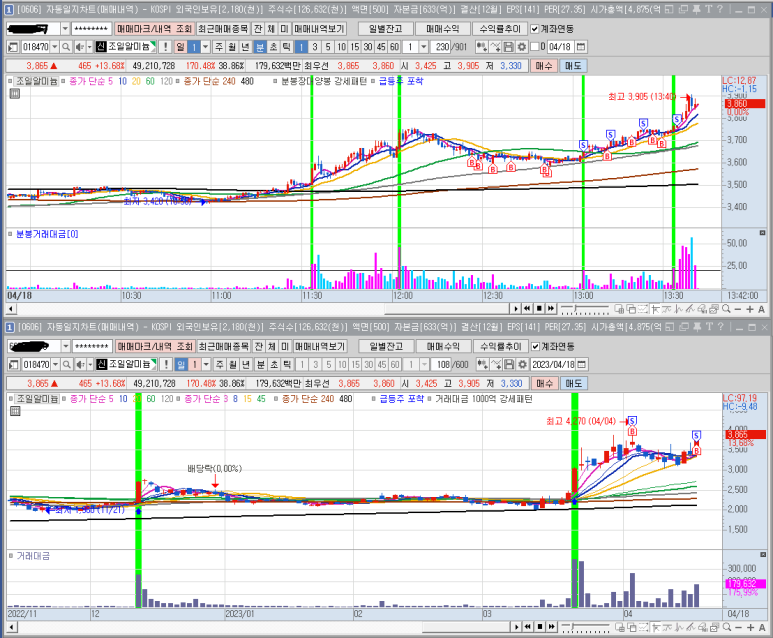The width and height of the screenshot is (773, 638).
Task: Click 일별잔고 button in top window
Action: click(386, 29)
